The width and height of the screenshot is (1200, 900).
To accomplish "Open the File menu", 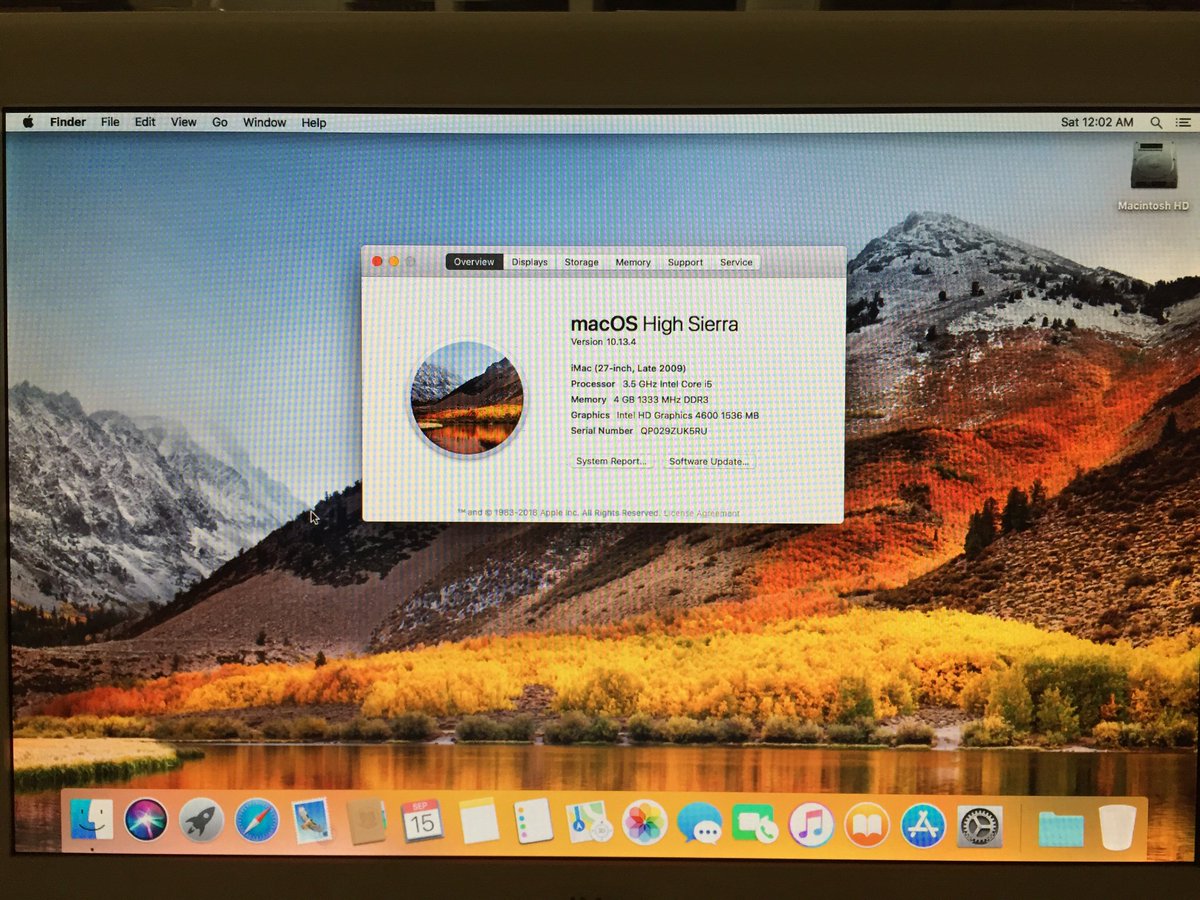I will [110, 122].
